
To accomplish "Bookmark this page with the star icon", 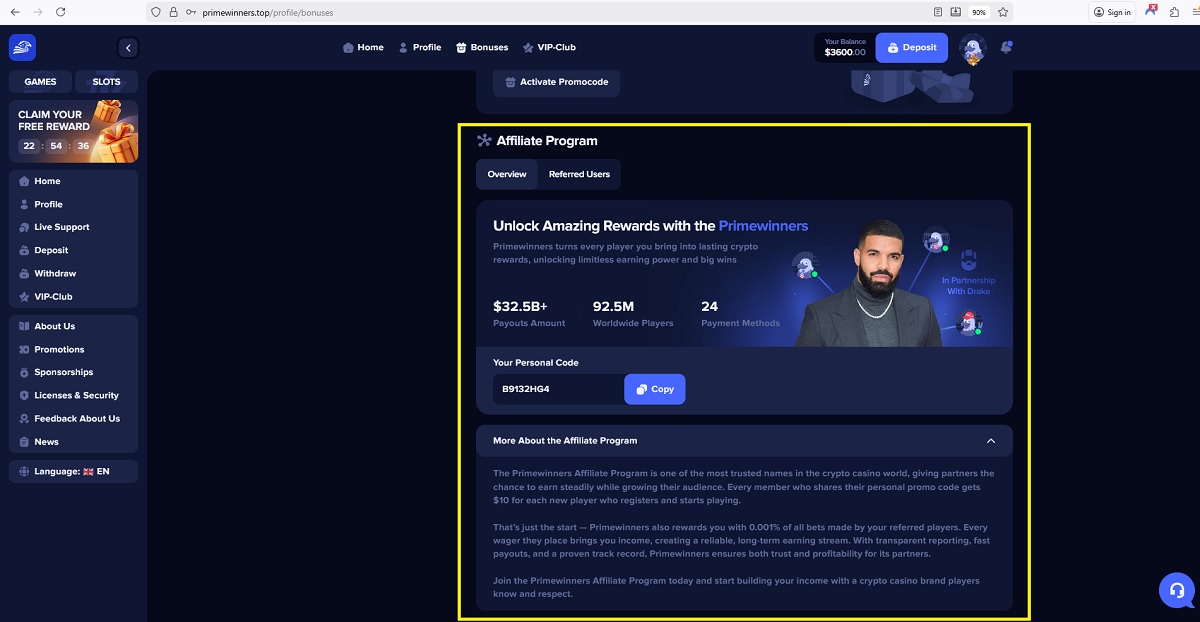I will tap(1003, 12).
